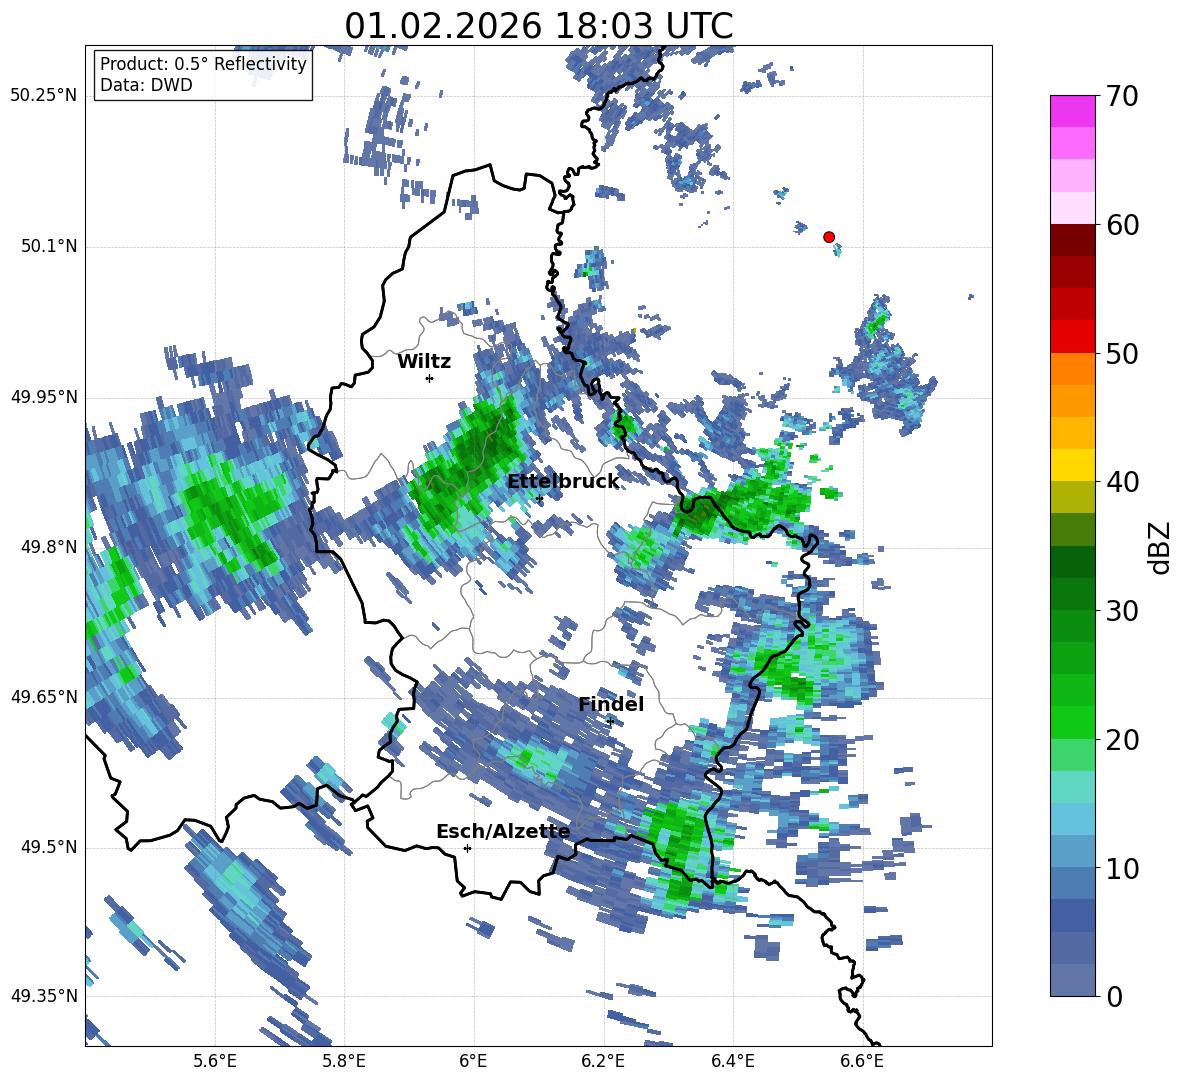Click the Esch/Alzette location cross marker
Viewport: 1184px width, 1081px height.
click(x=467, y=848)
